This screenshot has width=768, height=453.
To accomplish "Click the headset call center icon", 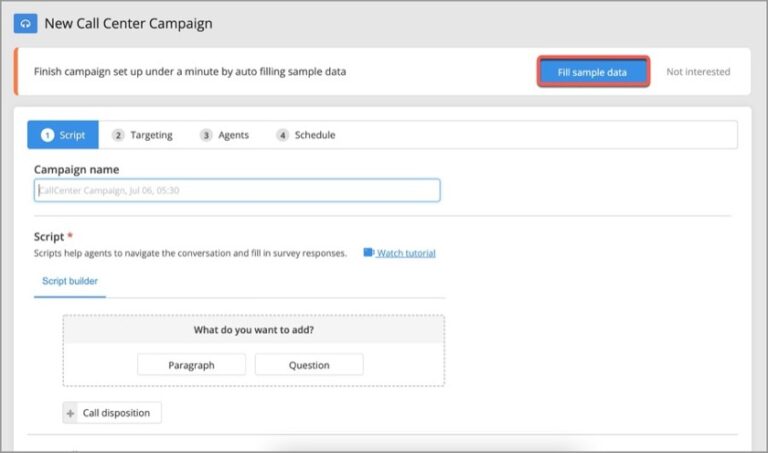I will tap(25, 23).
